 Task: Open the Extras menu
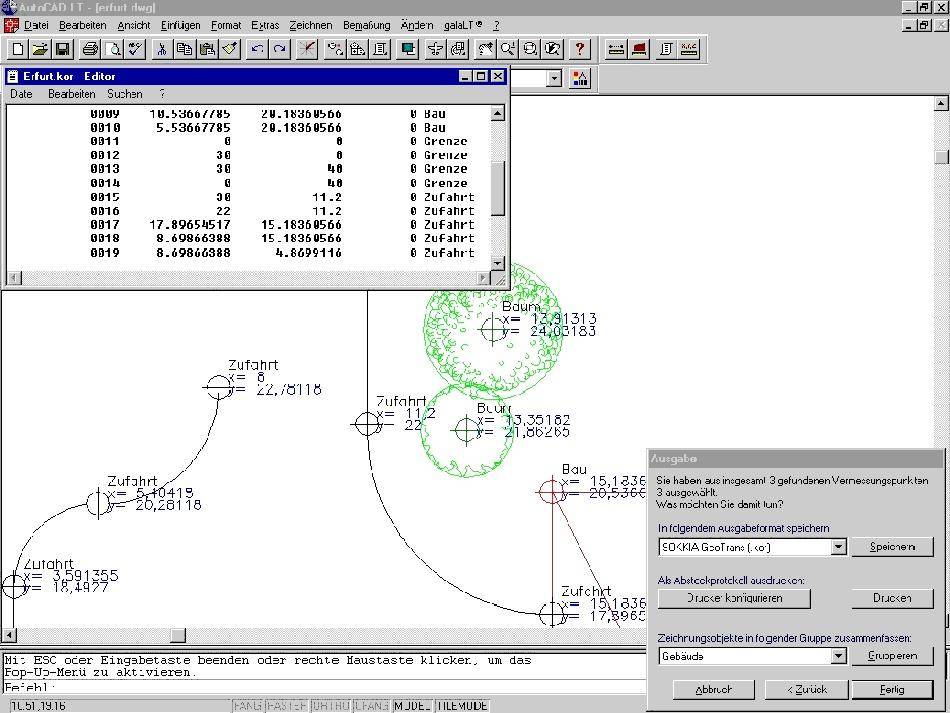(x=265, y=25)
